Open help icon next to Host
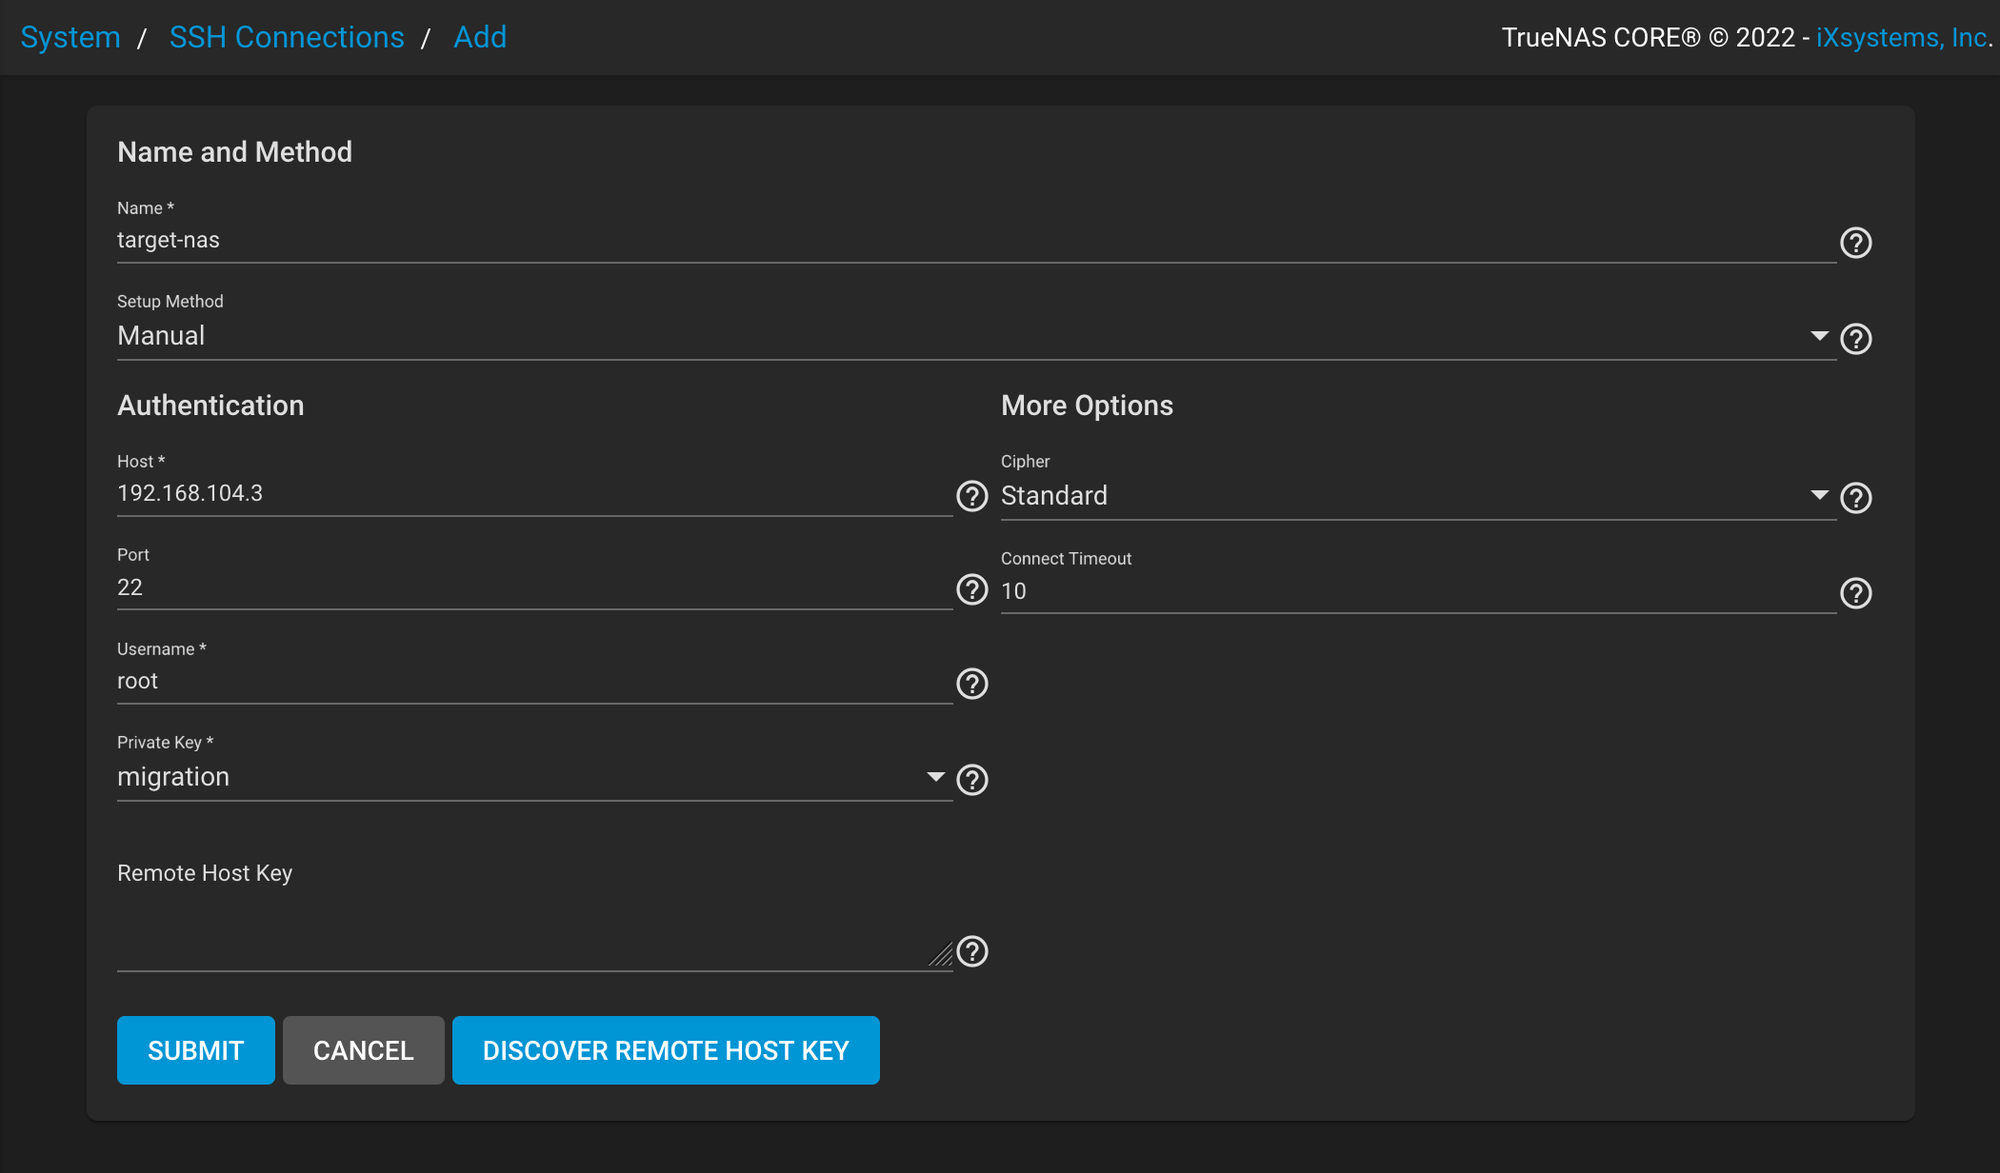The height and width of the screenshot is (1173, 2000). point(972,496)
